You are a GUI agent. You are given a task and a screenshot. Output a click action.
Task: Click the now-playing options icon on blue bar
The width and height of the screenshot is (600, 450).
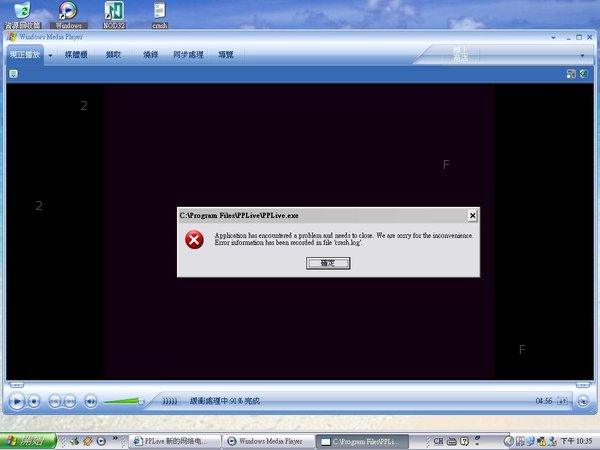(13, 73)
